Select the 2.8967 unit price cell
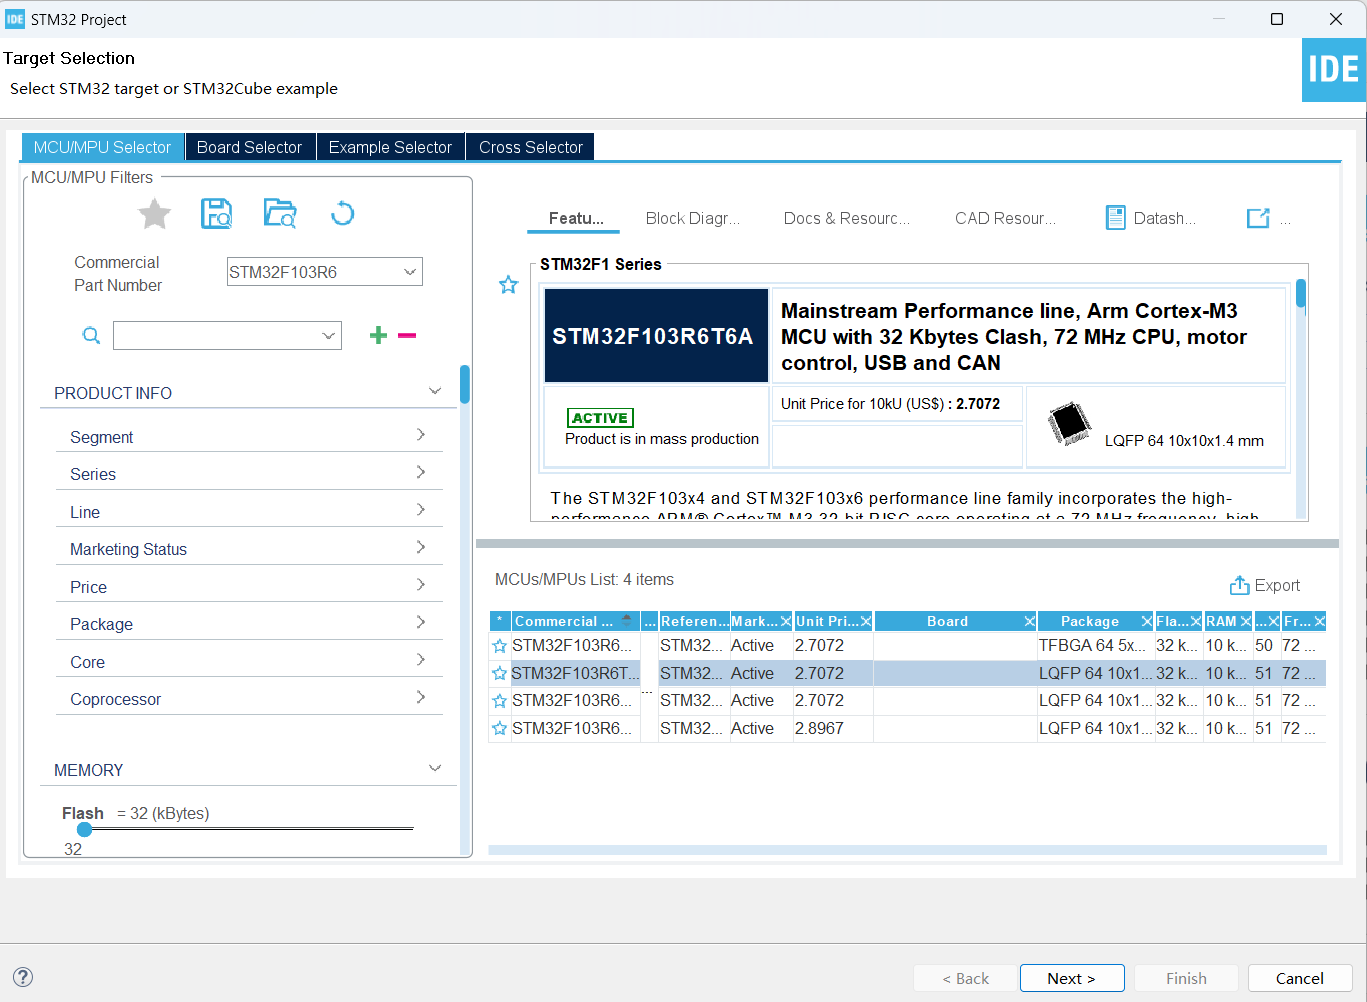 (833, 729)
